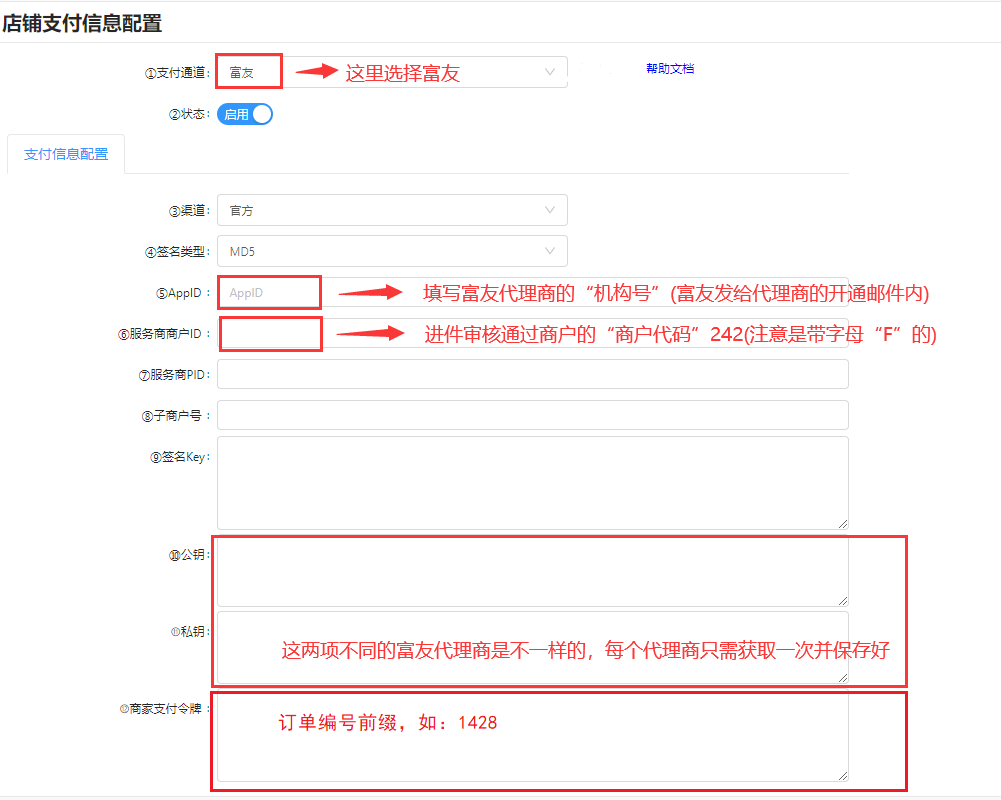
Task: Expand the 渠道 dropdown showing 官方
Action: pos(392,210)
